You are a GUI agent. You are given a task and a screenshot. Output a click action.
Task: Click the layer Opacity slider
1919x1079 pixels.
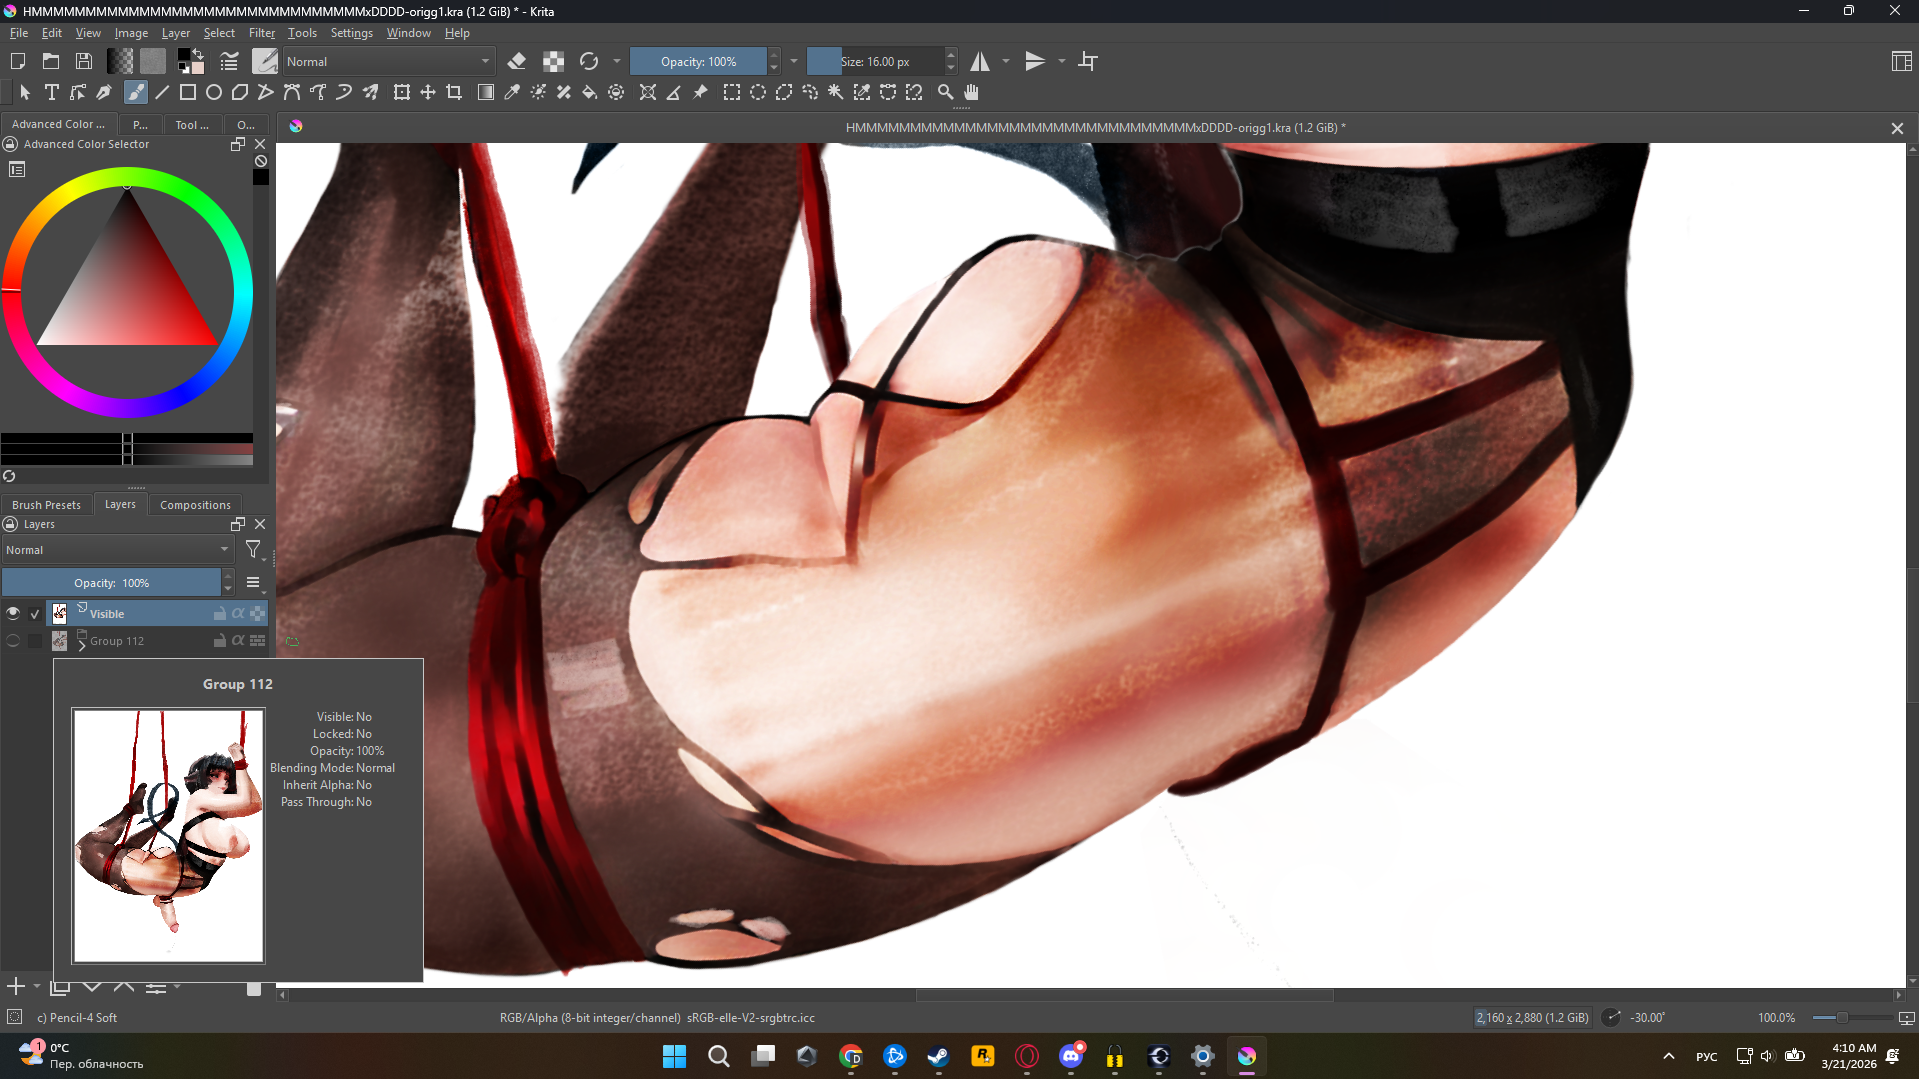[111, 582]
